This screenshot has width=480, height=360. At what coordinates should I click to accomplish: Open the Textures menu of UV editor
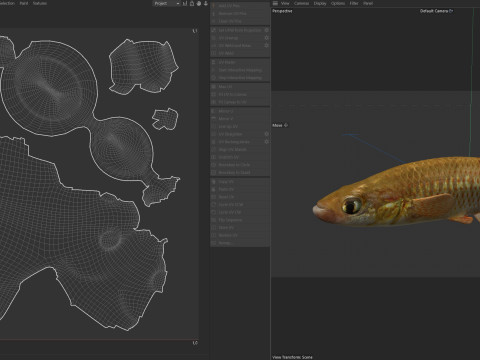pyautogui.click(x=40, y=3)
